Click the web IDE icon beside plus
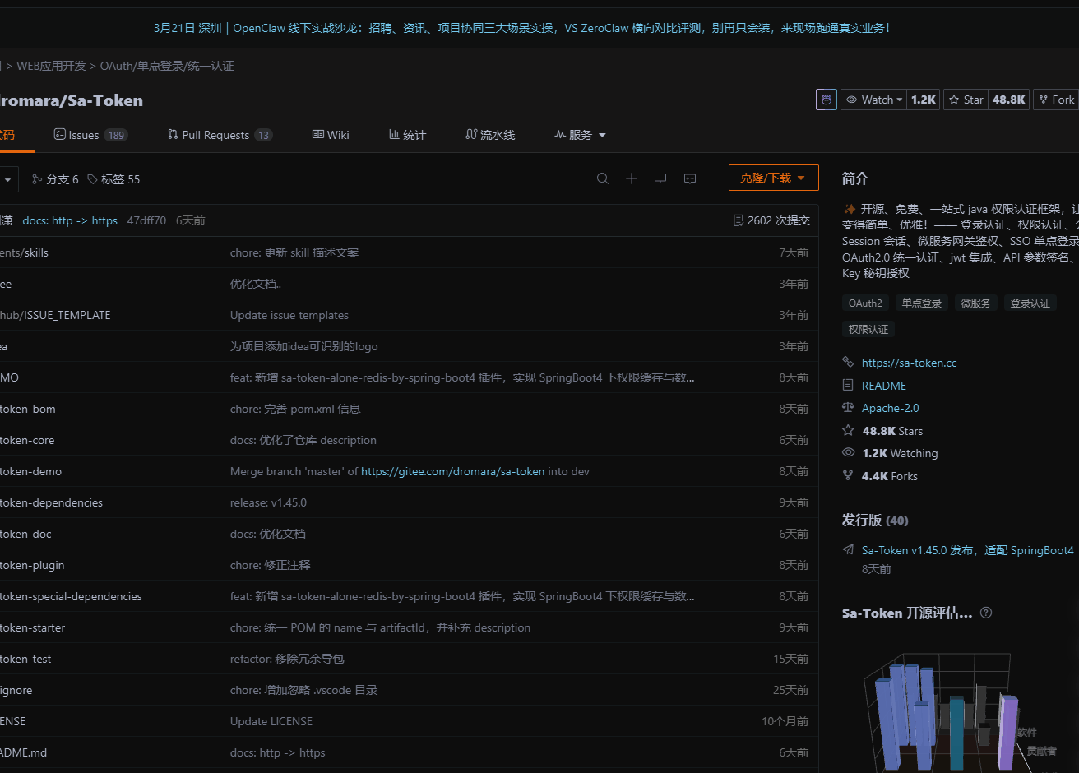The height and width of the screenshot is (773, 1079). (x=661, y=178)
